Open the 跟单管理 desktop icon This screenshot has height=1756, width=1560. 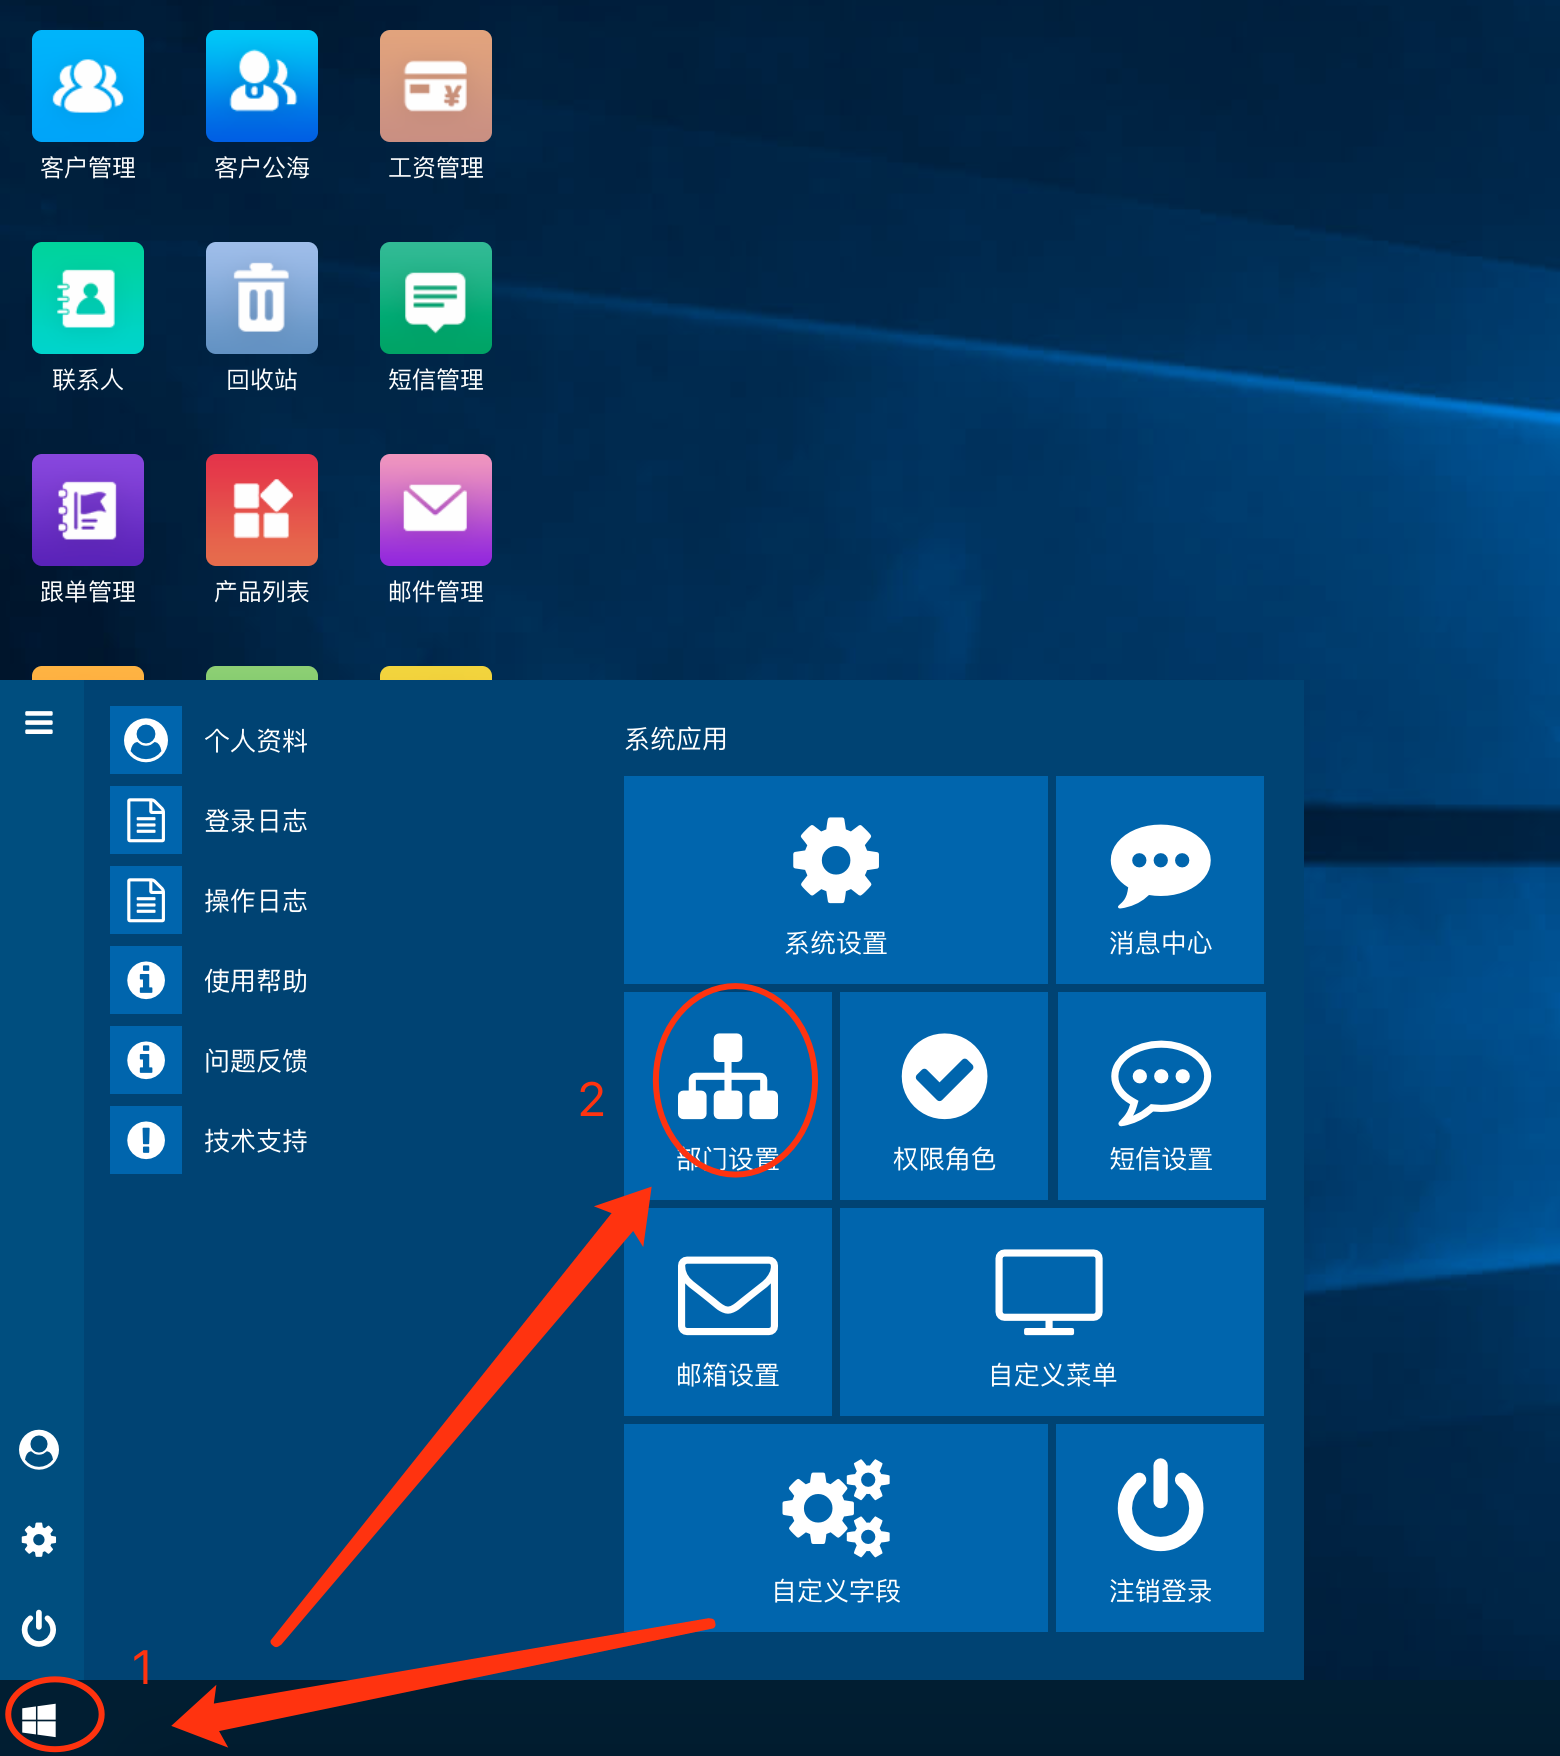pyautogui.click(x=88, y=510)
